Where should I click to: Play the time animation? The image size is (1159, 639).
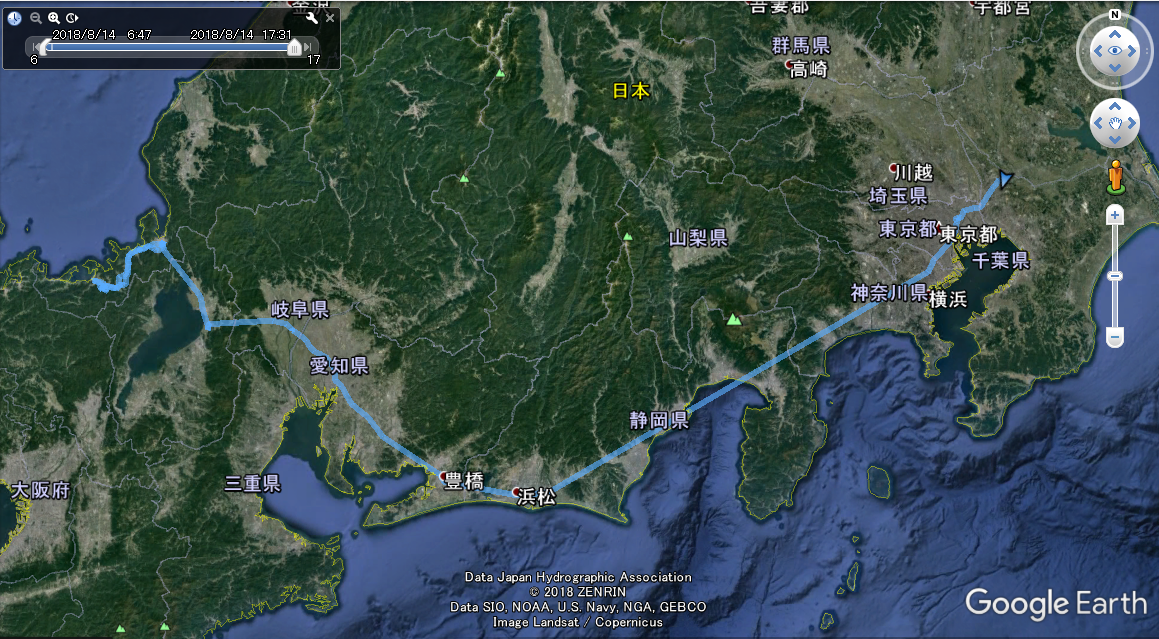click(x=72, y=18)
